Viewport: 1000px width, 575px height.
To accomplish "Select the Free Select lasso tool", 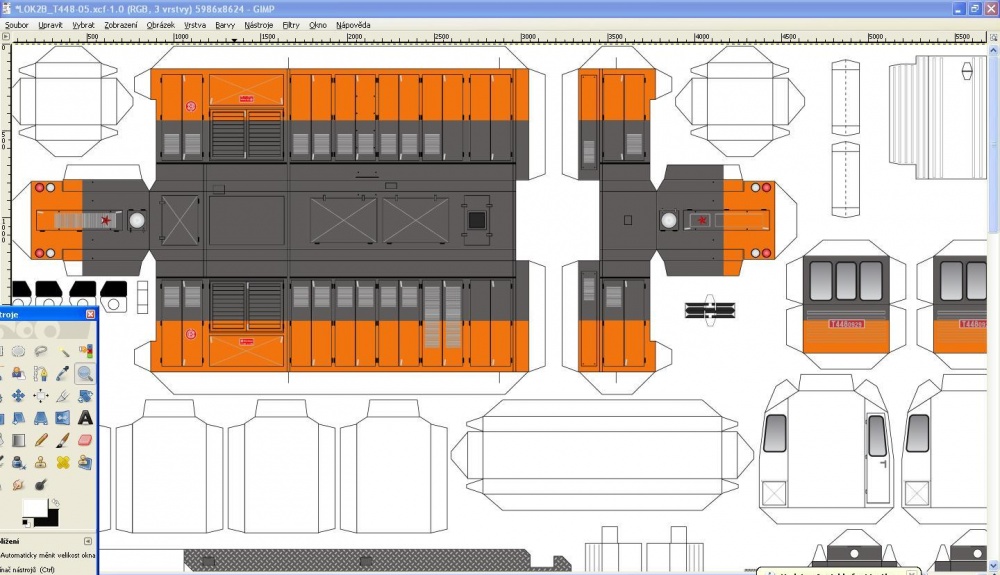I will 41,351.
